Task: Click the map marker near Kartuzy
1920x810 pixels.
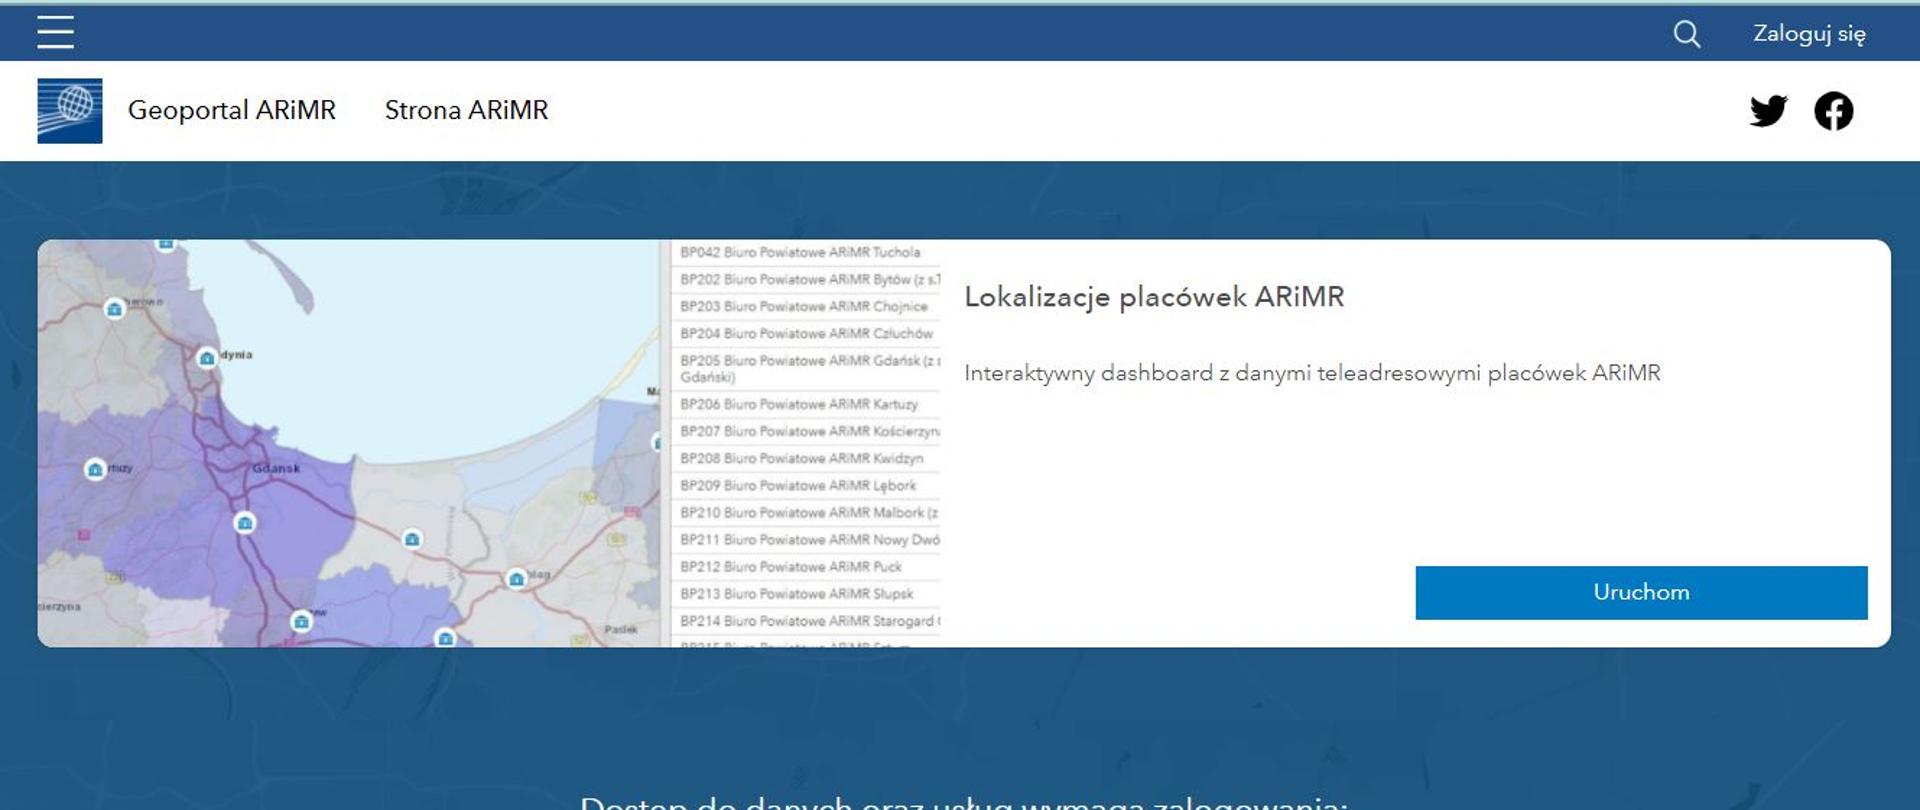Action: [x=95, y=469]
